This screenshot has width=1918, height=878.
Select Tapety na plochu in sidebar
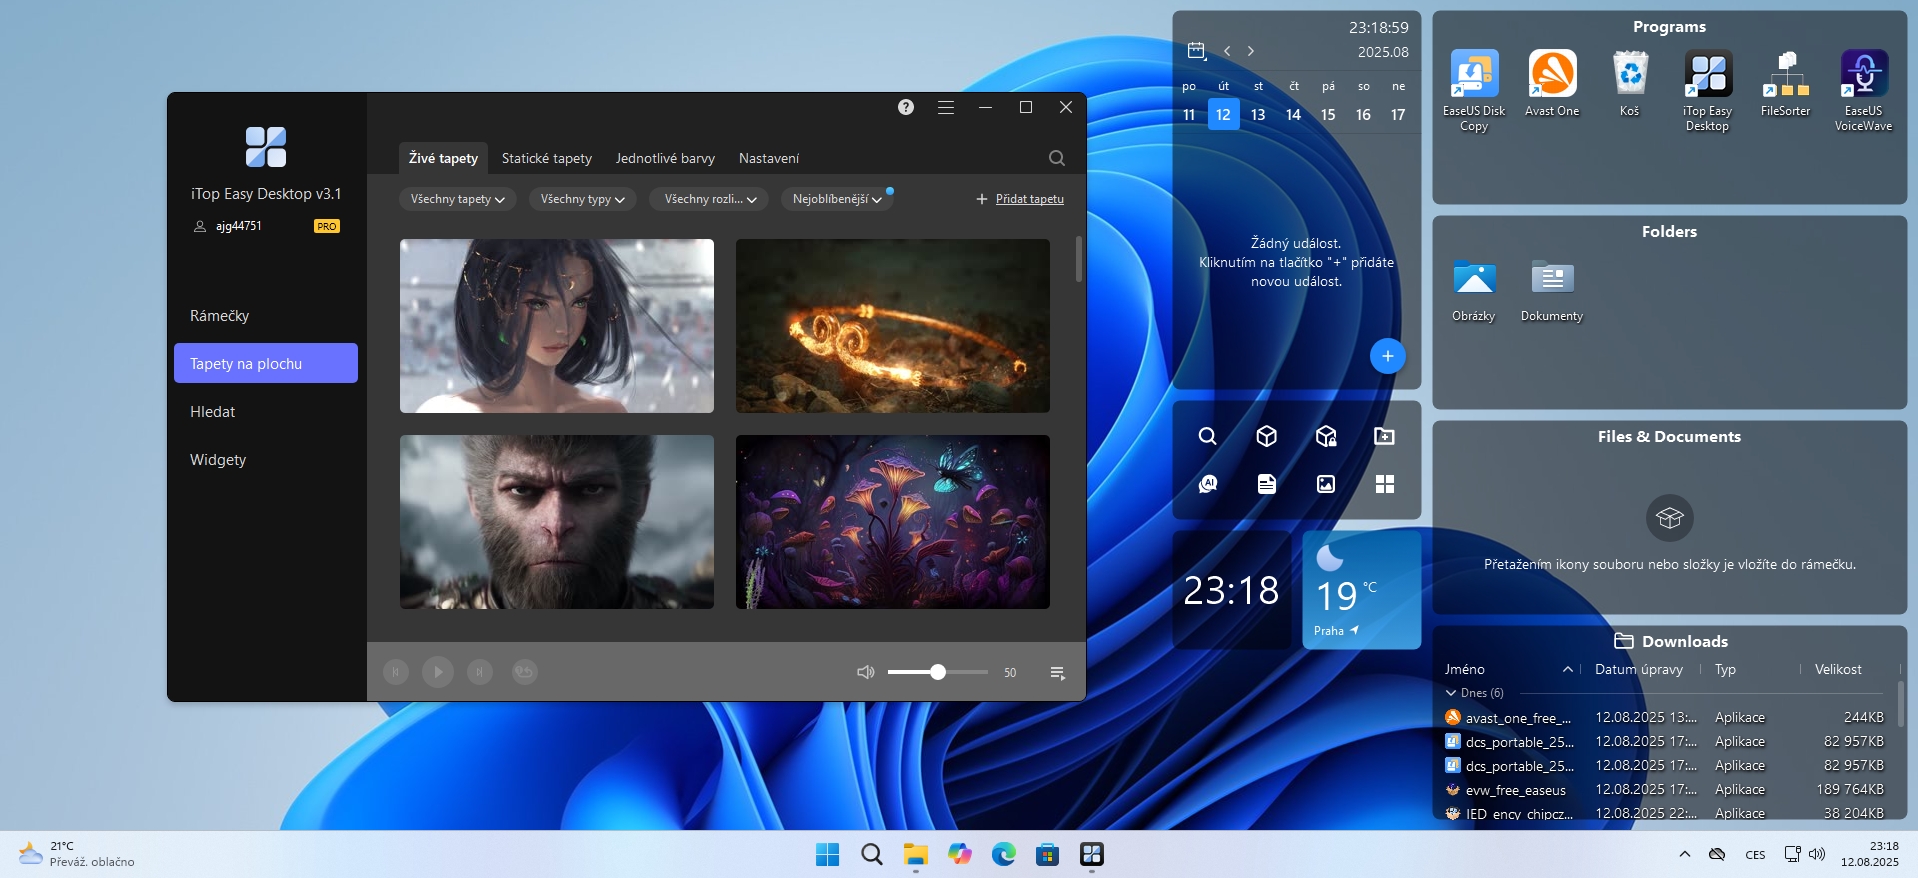(x=266, y=363)
